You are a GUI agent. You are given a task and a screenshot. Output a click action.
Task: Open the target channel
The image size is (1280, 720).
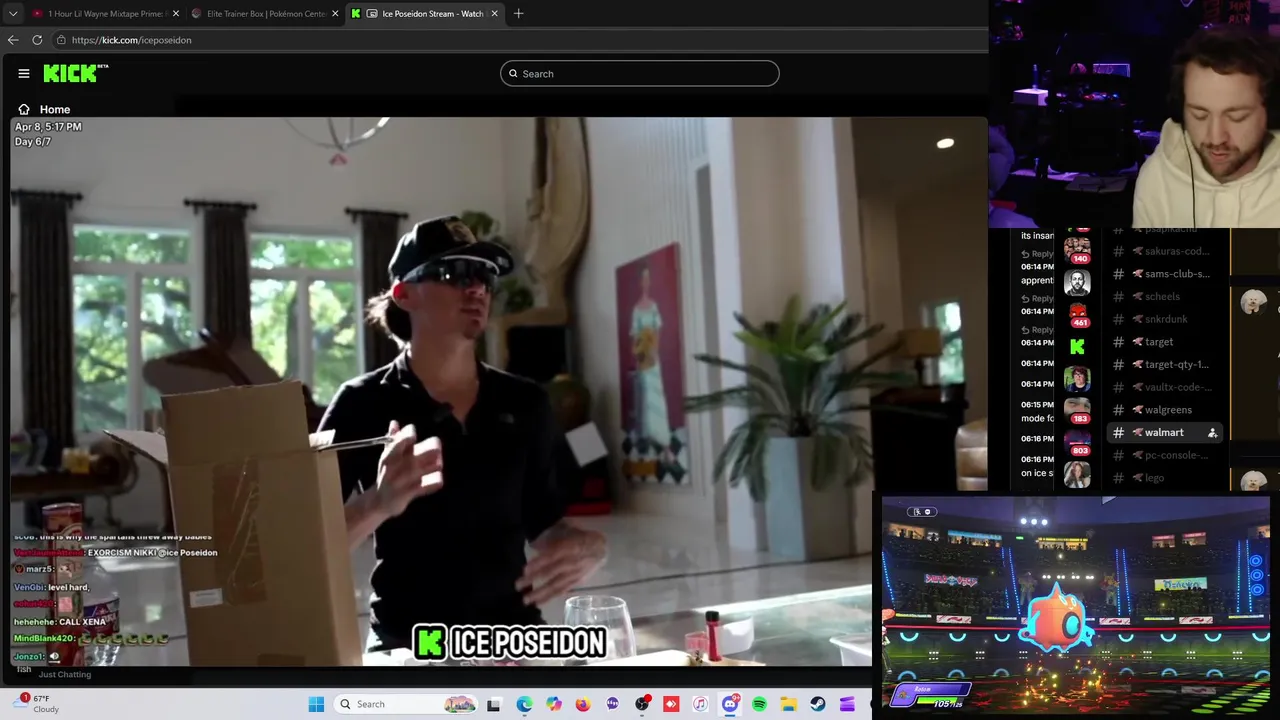(x=1167, y=342)
